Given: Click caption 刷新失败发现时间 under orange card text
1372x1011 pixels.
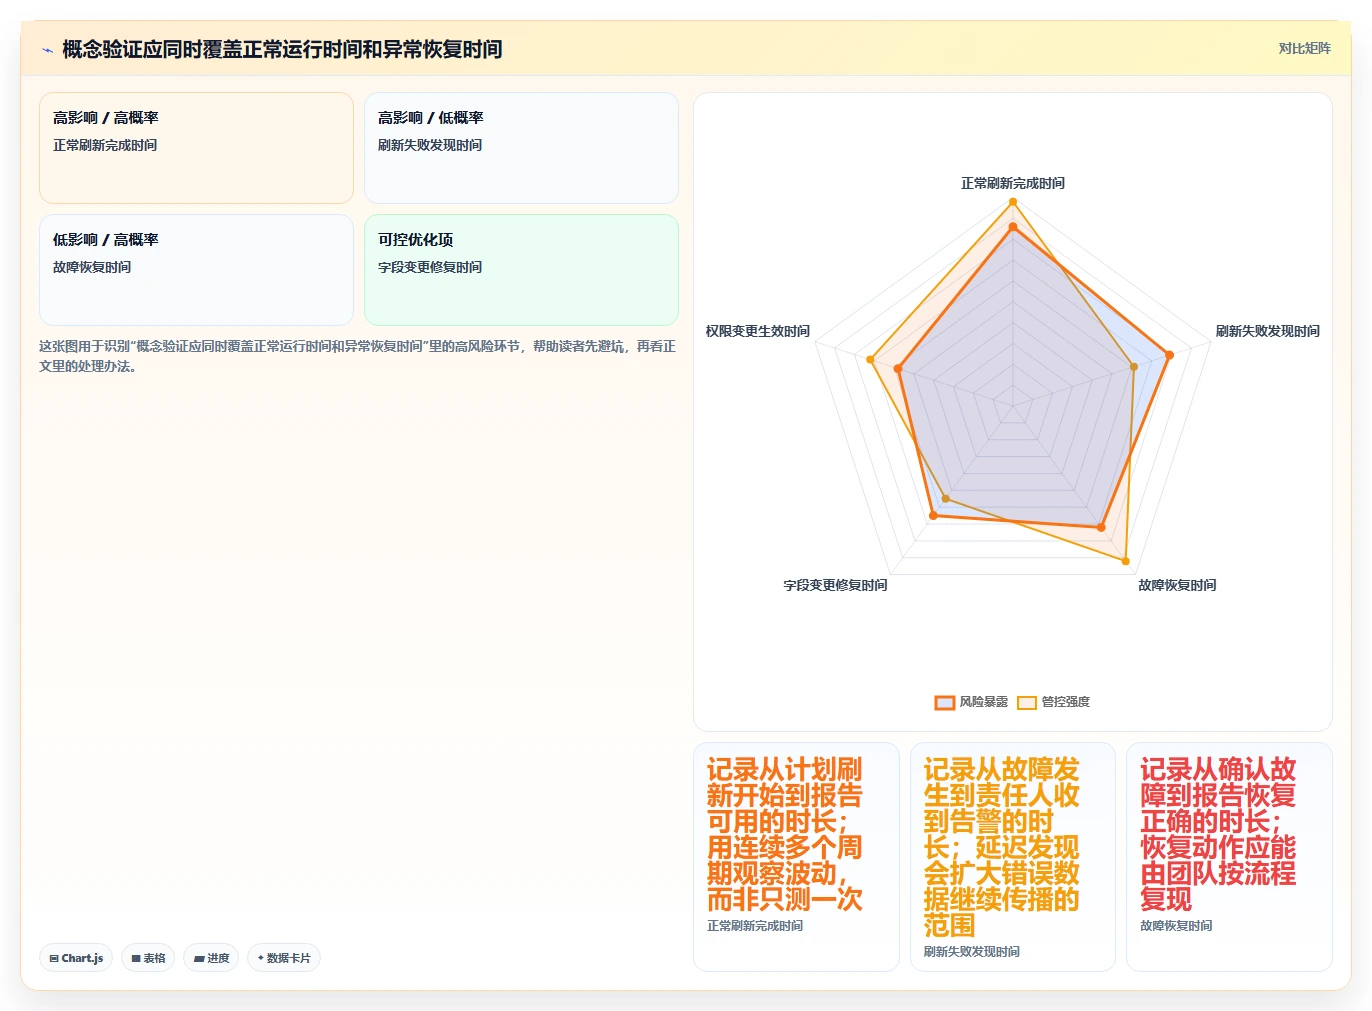Looking at the screenshot, I should pos(972,952).
